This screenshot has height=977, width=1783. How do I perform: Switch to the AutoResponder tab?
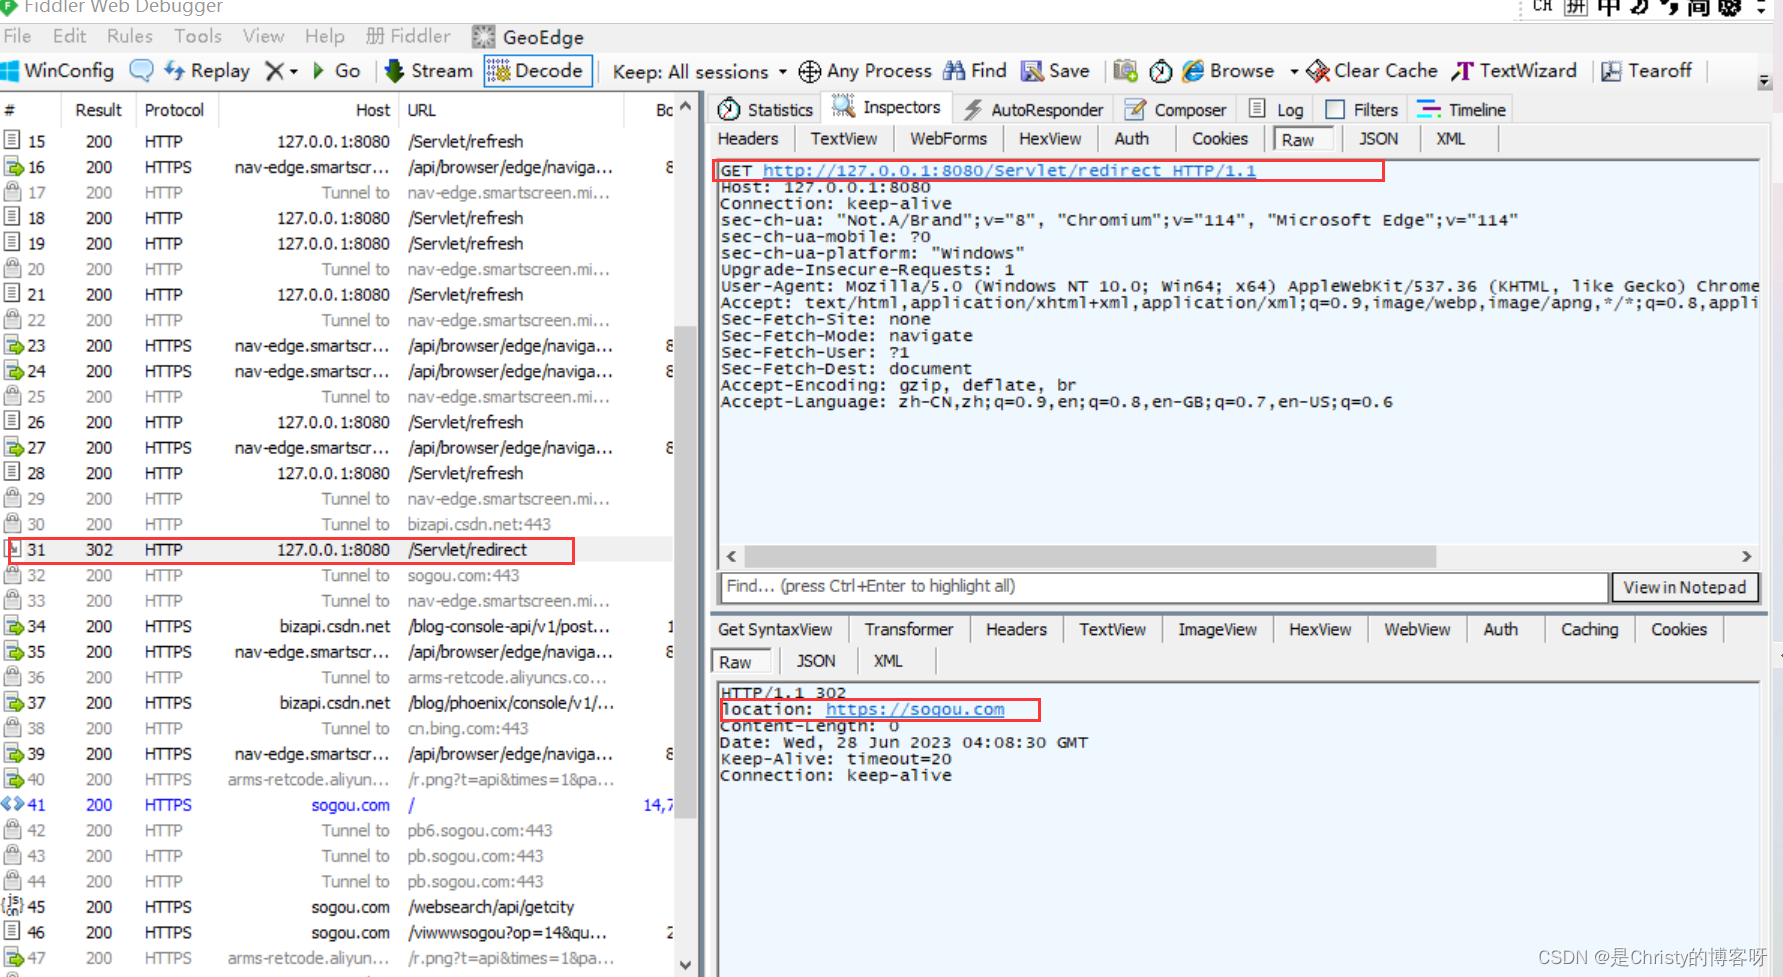1033,109
